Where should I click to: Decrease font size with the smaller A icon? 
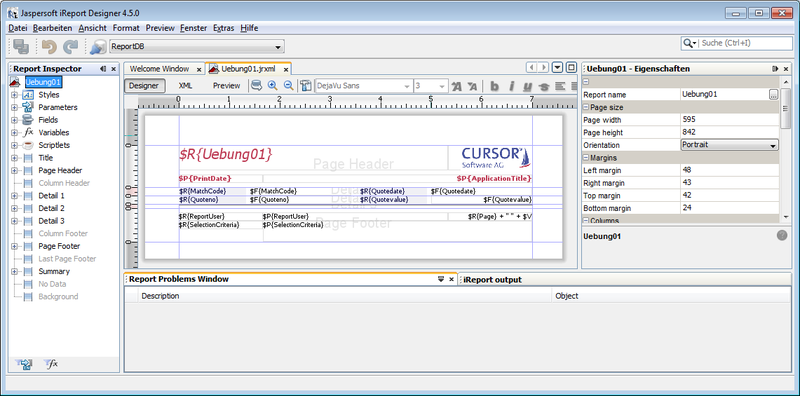[x=473, y=86]
